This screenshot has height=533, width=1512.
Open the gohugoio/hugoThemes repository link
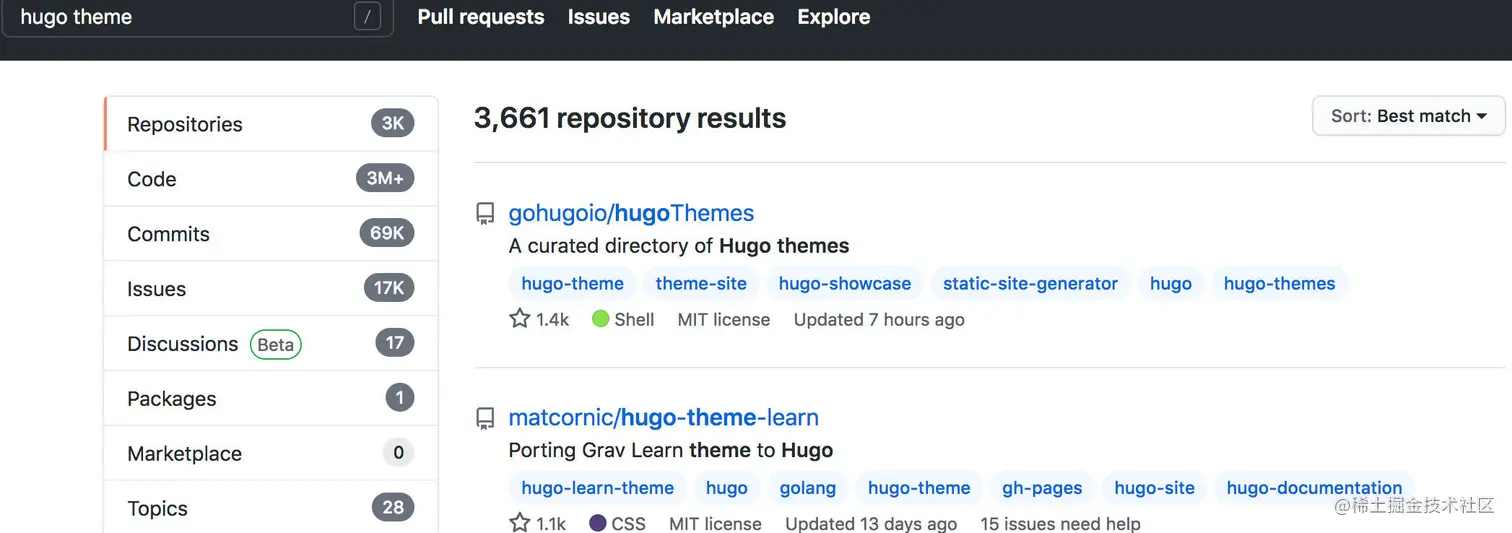coord(631,213)
